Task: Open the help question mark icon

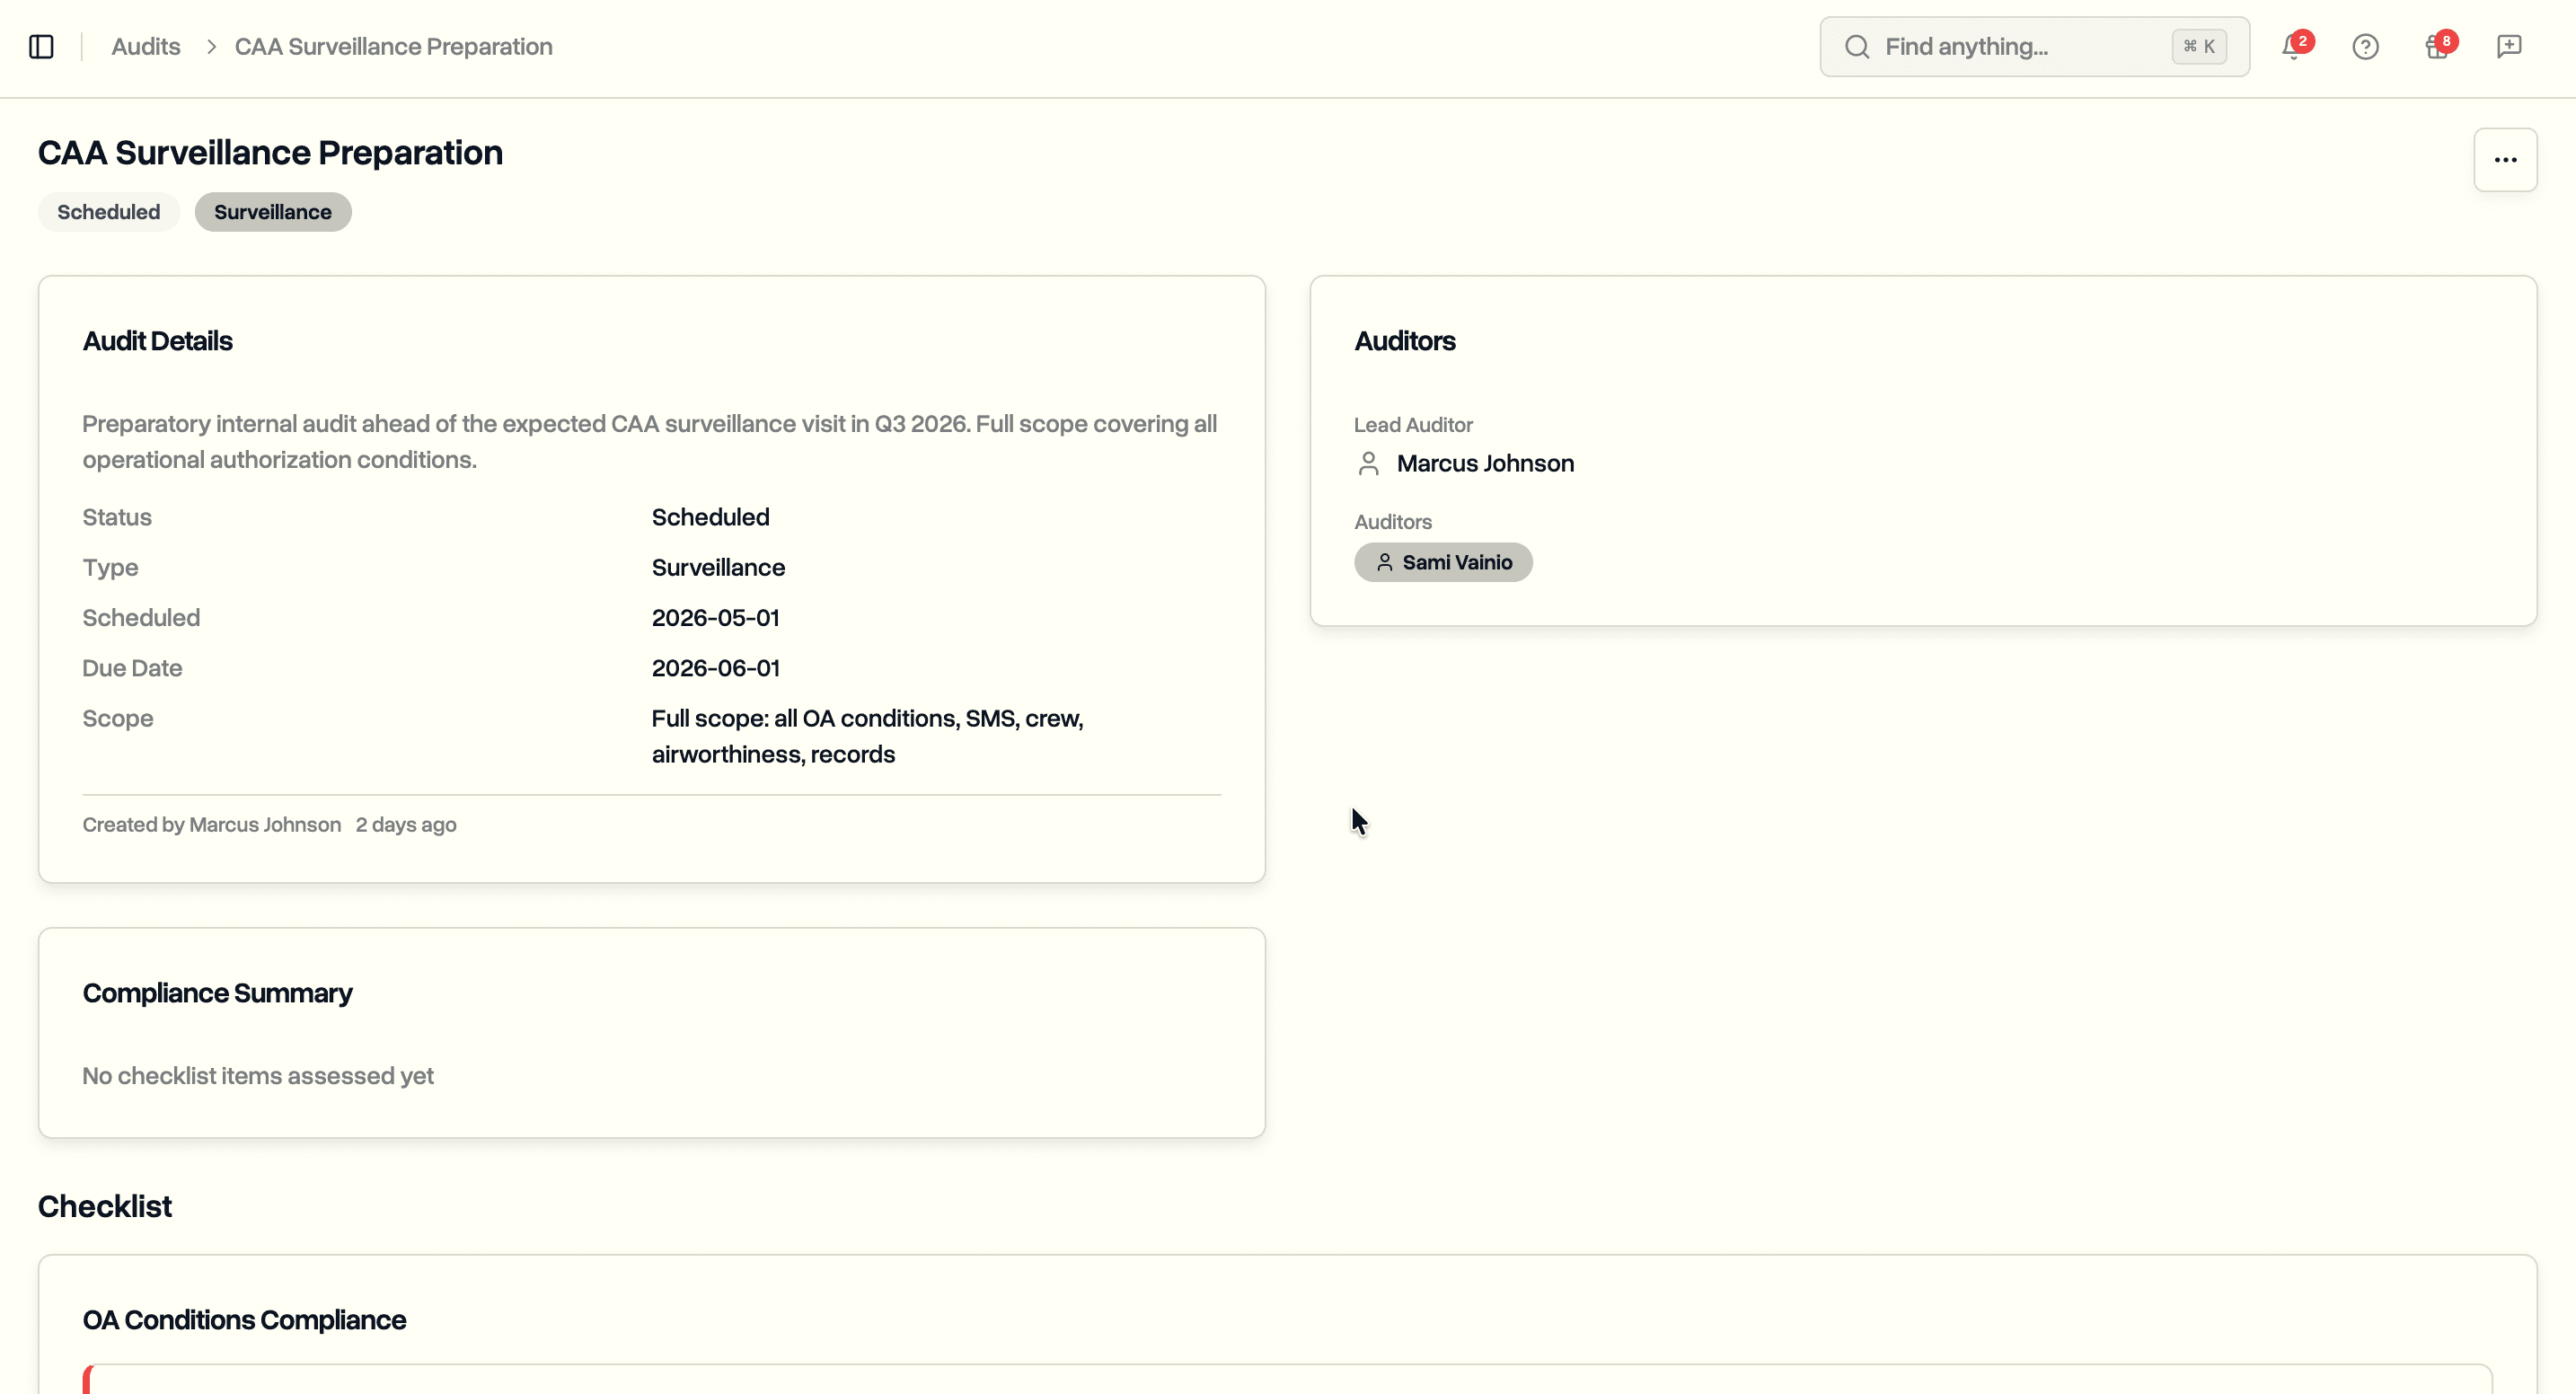Action: click(x=2366, y=45)
